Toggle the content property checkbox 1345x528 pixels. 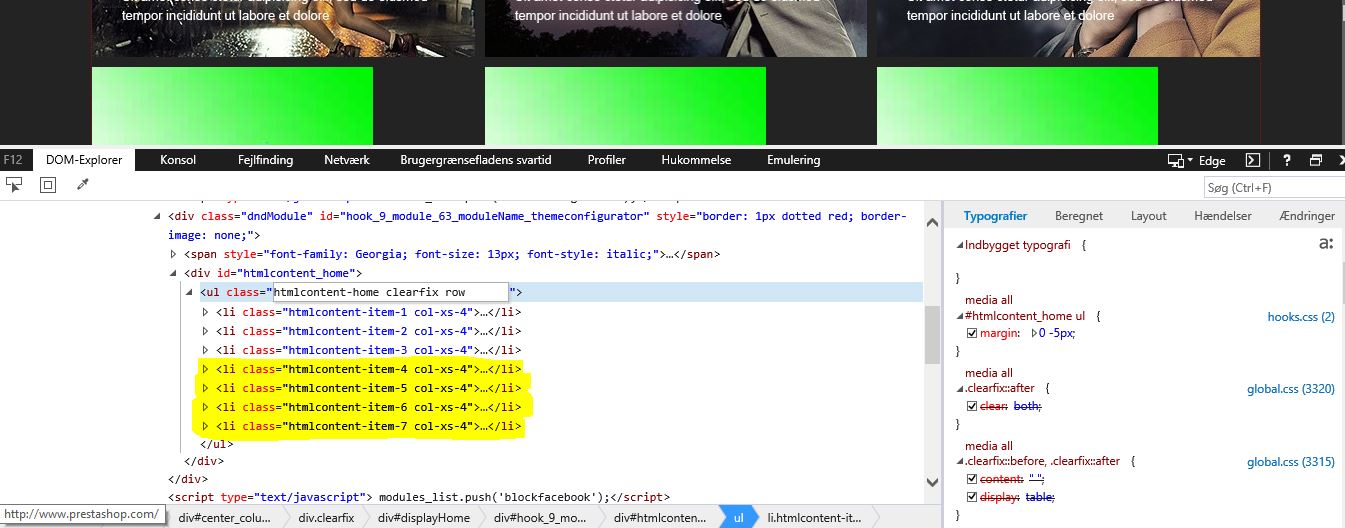(972, 479)
